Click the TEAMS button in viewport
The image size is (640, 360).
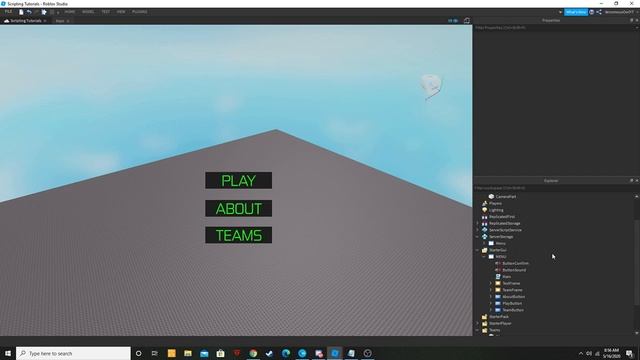pyautogui.click(x=238, y=235)
